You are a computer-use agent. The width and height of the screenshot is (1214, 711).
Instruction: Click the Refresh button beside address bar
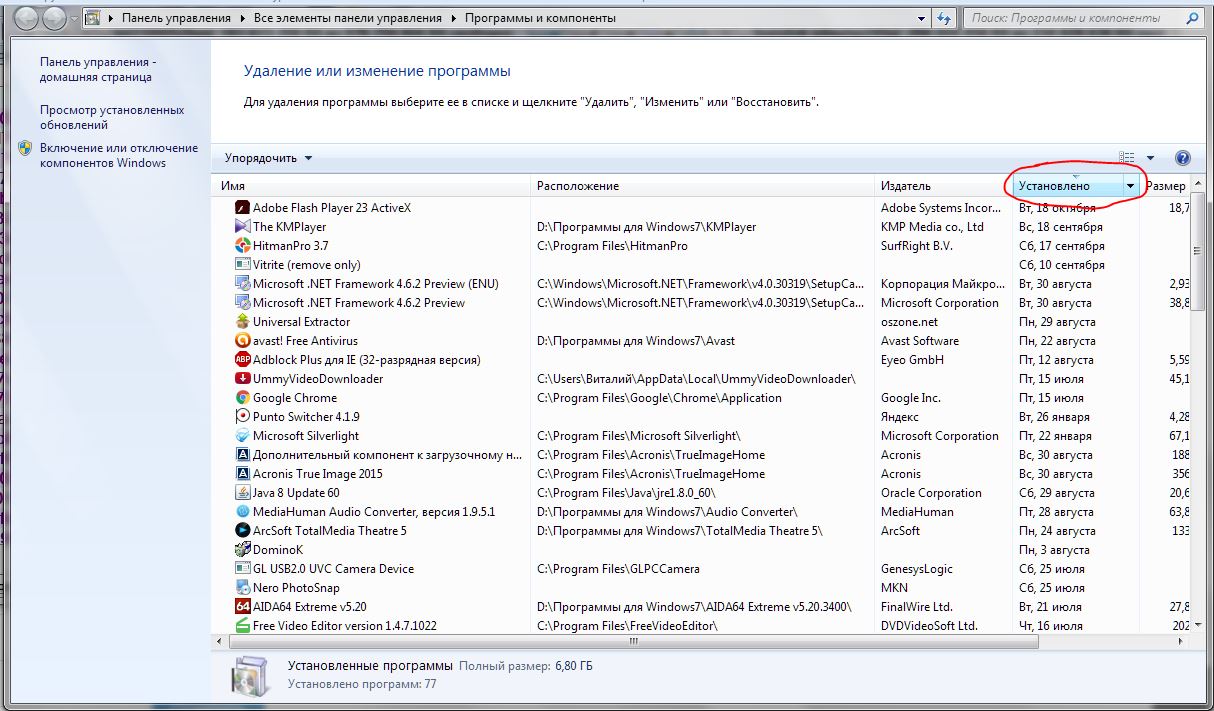tap(945, 18)
